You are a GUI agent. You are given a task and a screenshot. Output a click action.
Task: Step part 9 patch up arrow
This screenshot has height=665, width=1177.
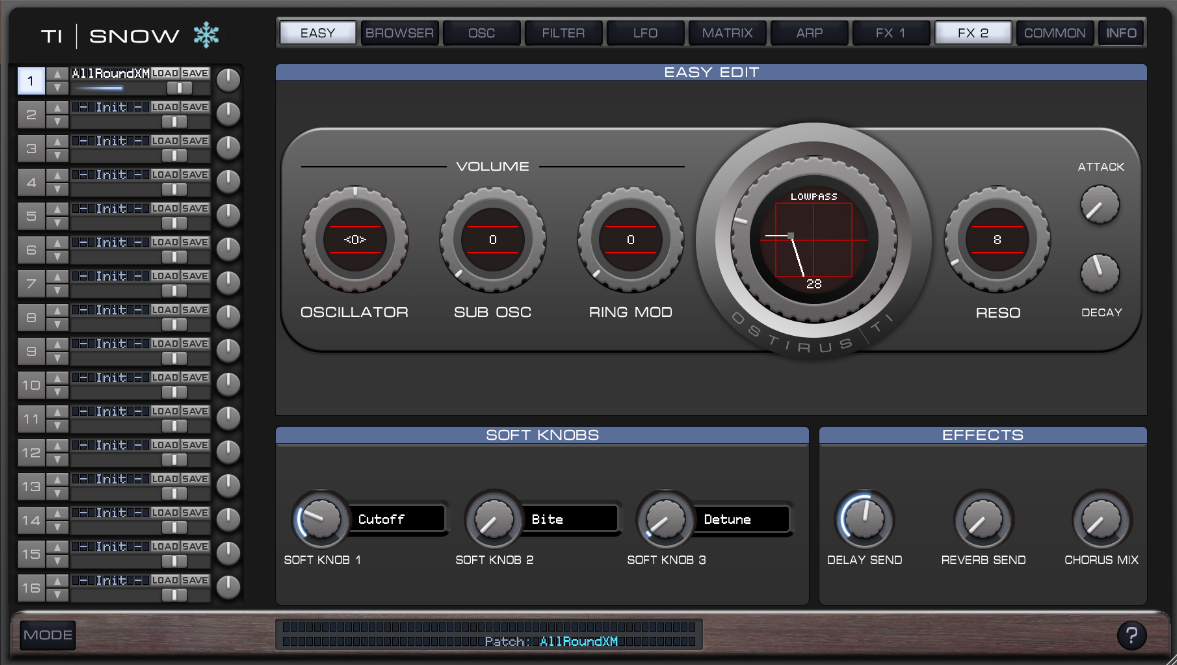[57, 344]
